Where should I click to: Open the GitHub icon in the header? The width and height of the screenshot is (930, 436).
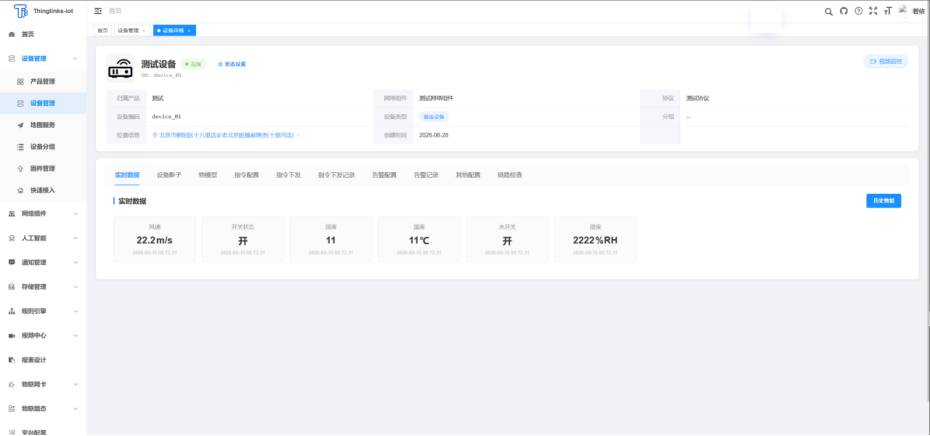point(843,11)
